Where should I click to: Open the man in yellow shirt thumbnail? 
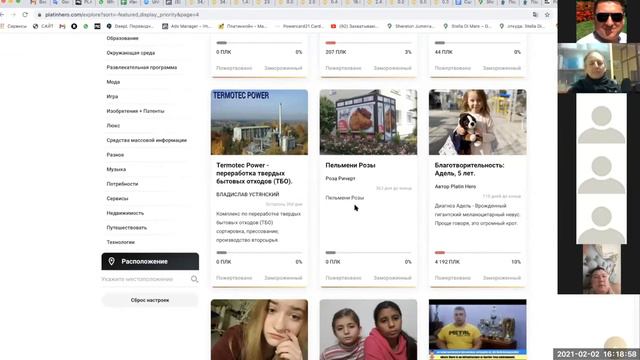coord(478,330)
